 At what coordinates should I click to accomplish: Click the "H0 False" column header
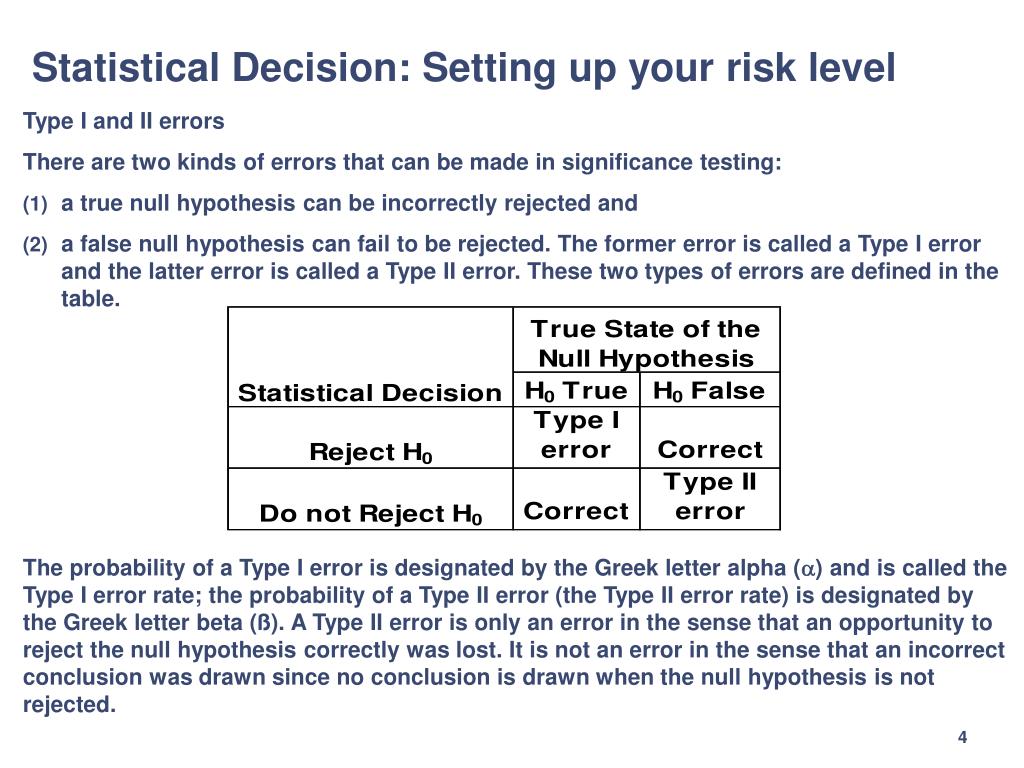709,391
